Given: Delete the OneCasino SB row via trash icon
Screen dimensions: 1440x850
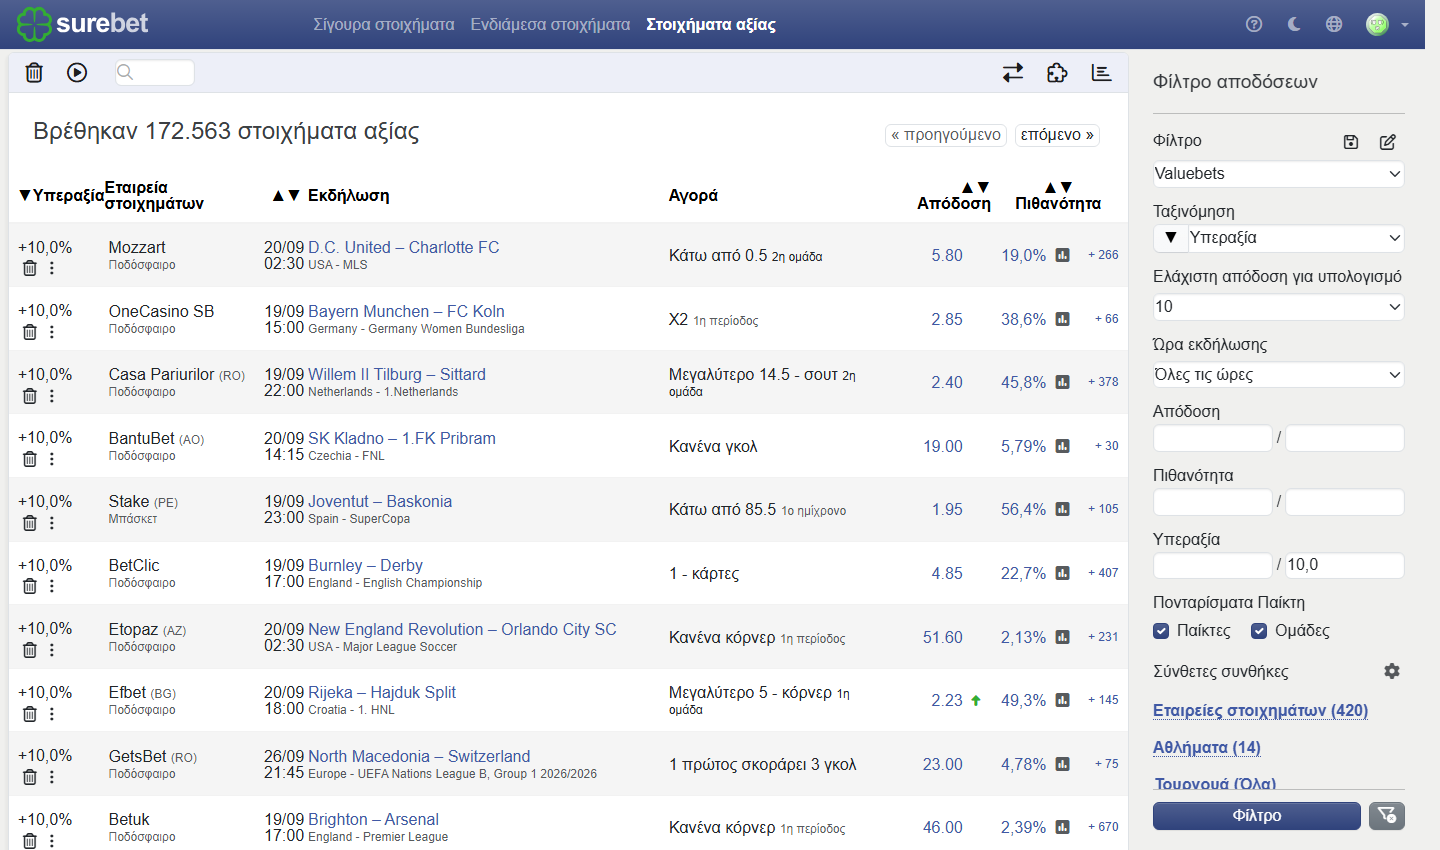Looking at the screenshot, I should point(30,332).
